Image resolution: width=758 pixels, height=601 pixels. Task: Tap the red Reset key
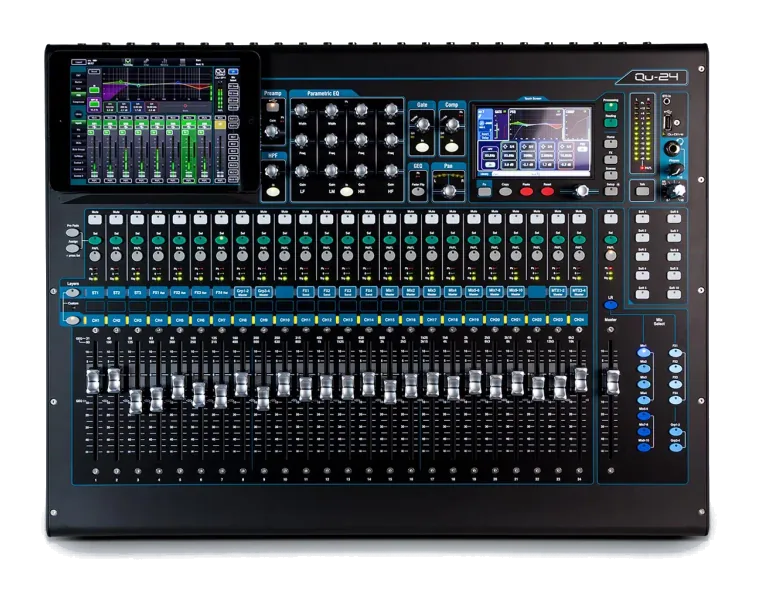click(547, 191)
